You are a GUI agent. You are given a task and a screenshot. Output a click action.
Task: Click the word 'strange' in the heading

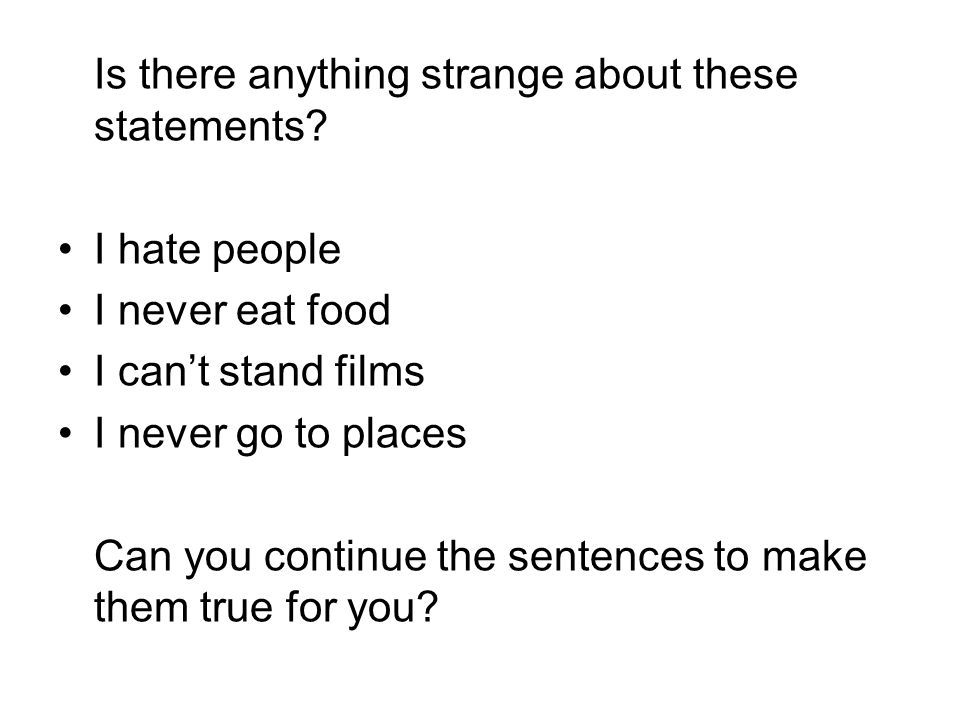[492, 76]
